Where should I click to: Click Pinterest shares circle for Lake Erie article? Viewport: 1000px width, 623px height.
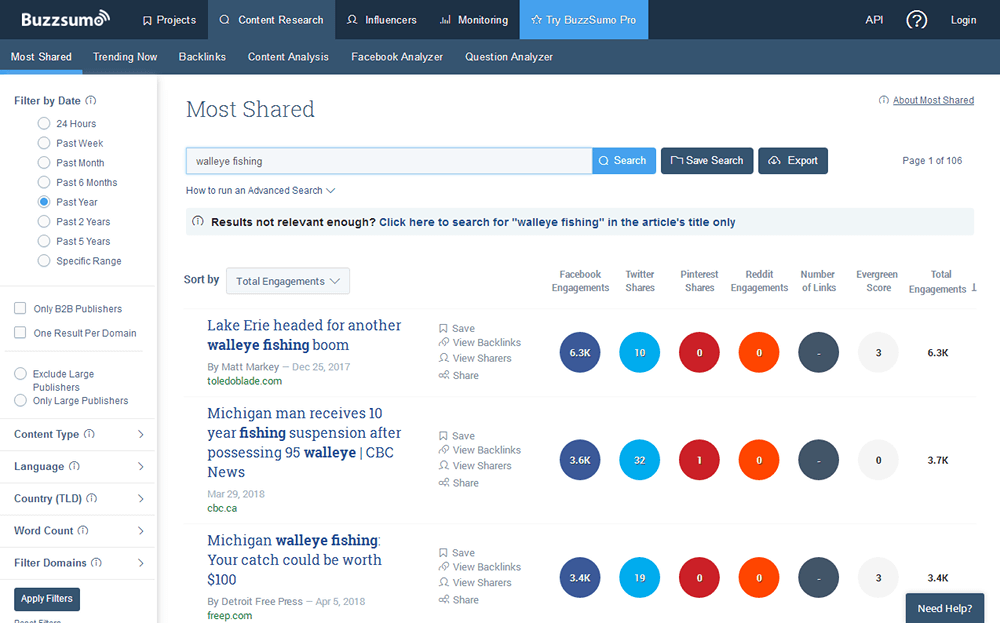click(x=699, y=352)
